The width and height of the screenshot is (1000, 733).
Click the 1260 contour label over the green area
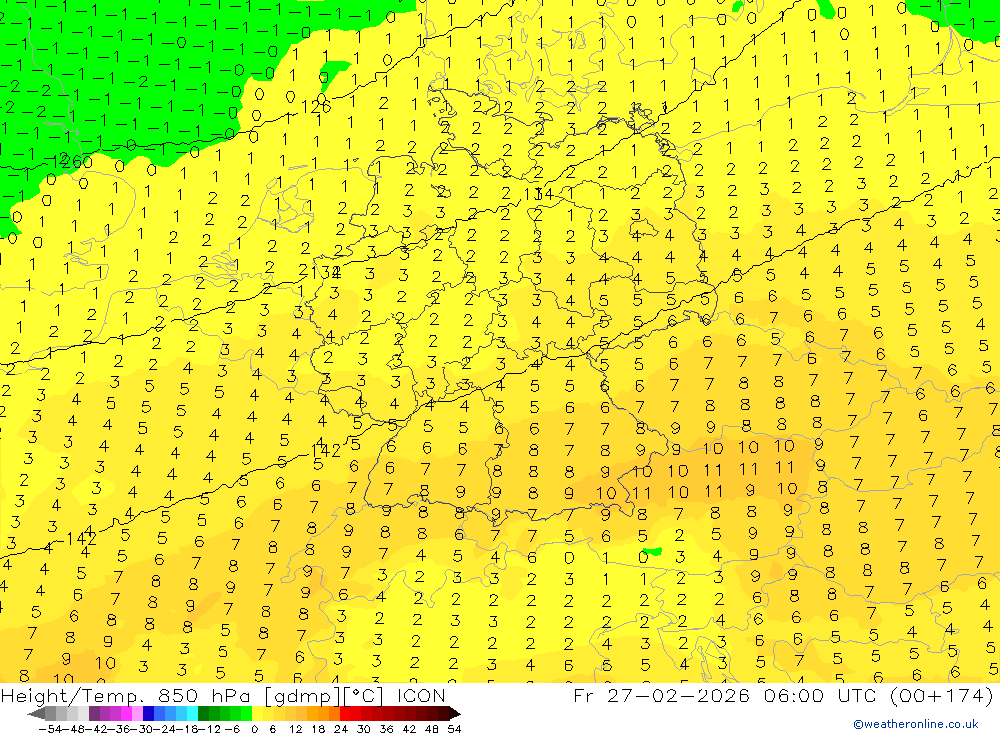71,161
